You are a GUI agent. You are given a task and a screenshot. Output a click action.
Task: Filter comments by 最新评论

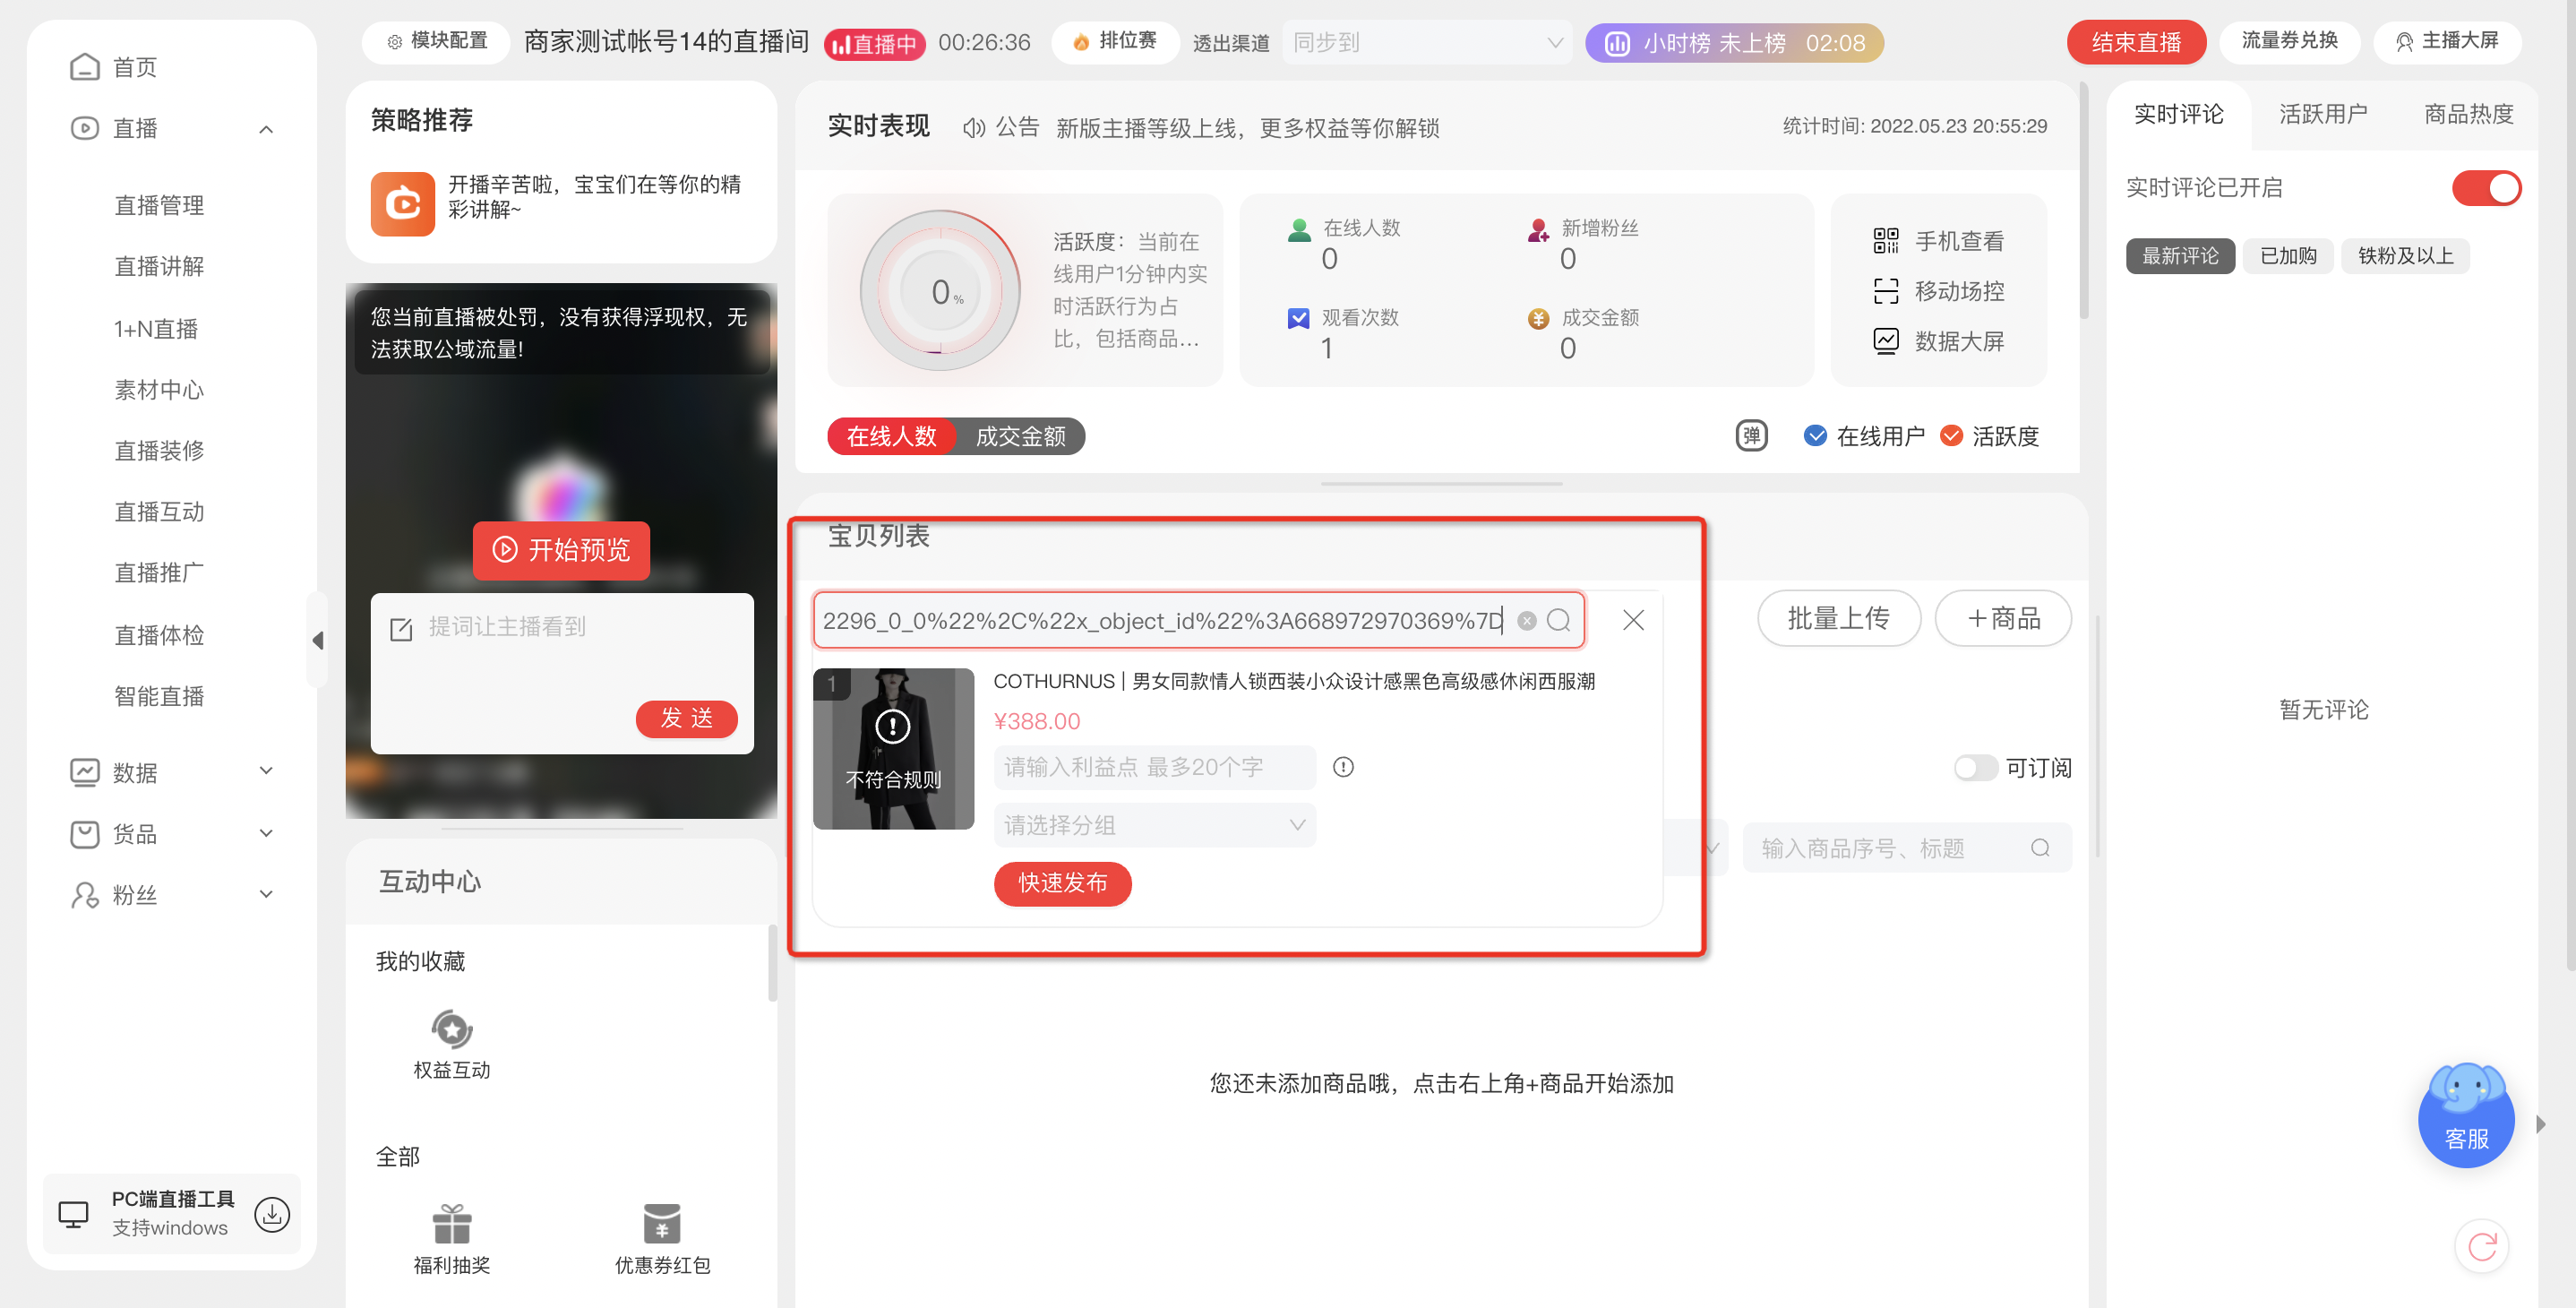pos(2180,256)
